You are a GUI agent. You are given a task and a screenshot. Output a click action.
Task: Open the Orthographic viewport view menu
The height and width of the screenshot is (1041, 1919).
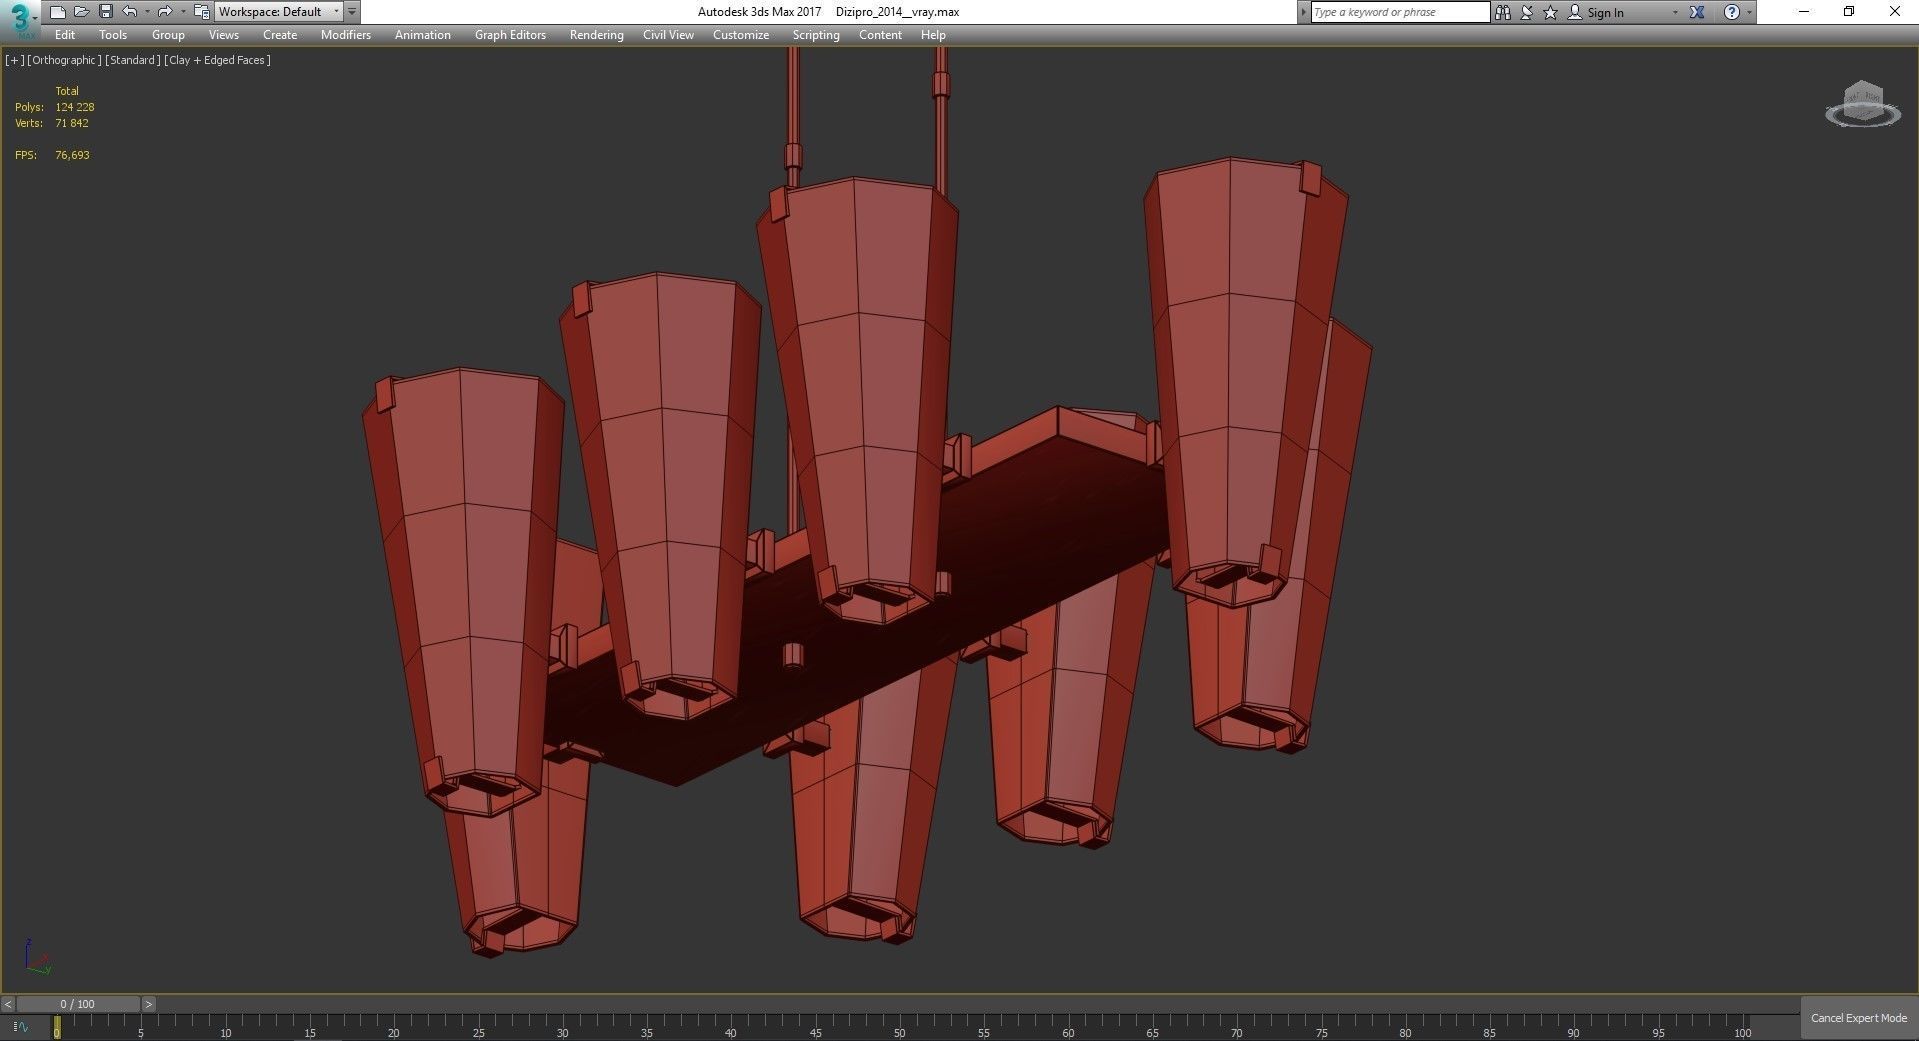[x=64, y=60]
